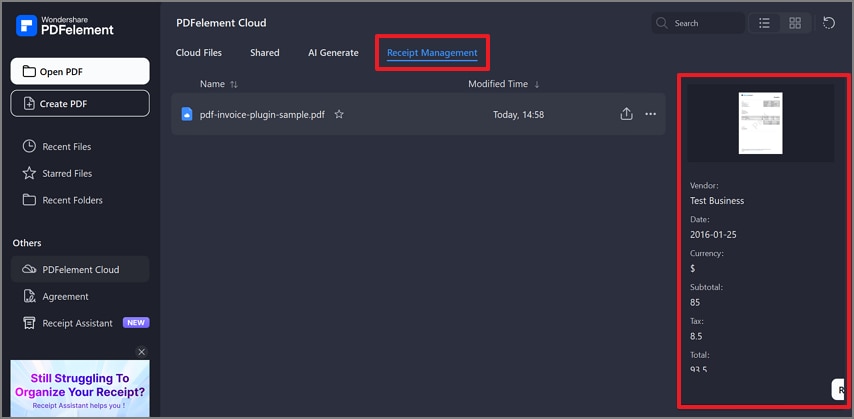Open Recent Files in sidebar
Viewport: 854px width, 419px height.
coord(66,147)
